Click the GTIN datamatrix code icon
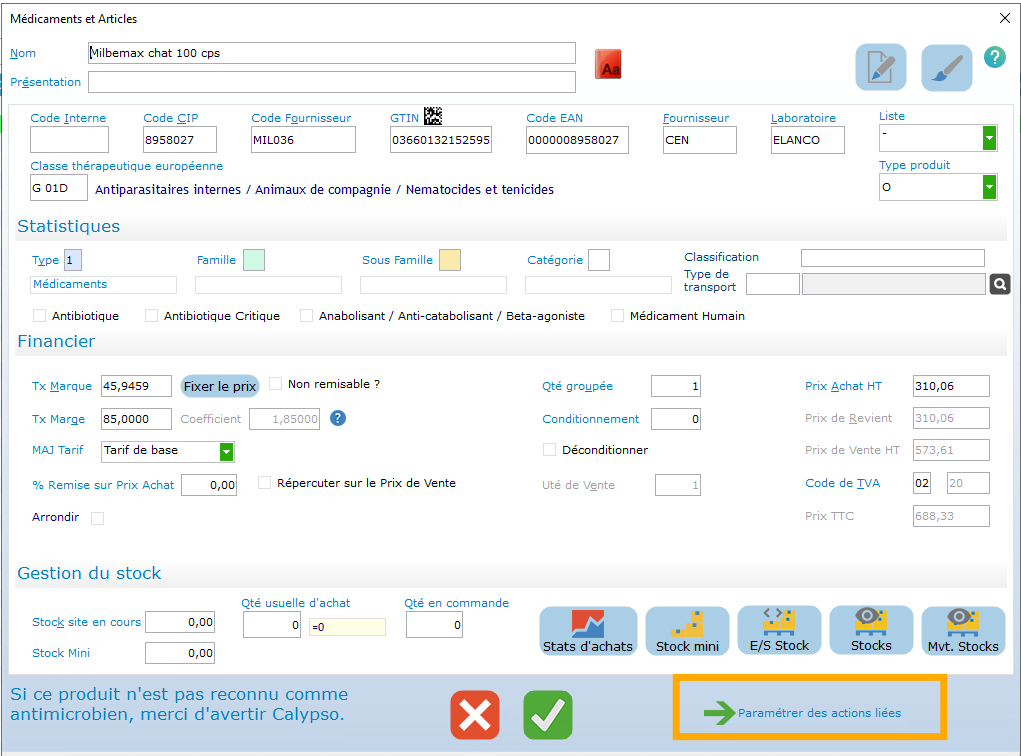1021x756 pixels. [433, 116]
